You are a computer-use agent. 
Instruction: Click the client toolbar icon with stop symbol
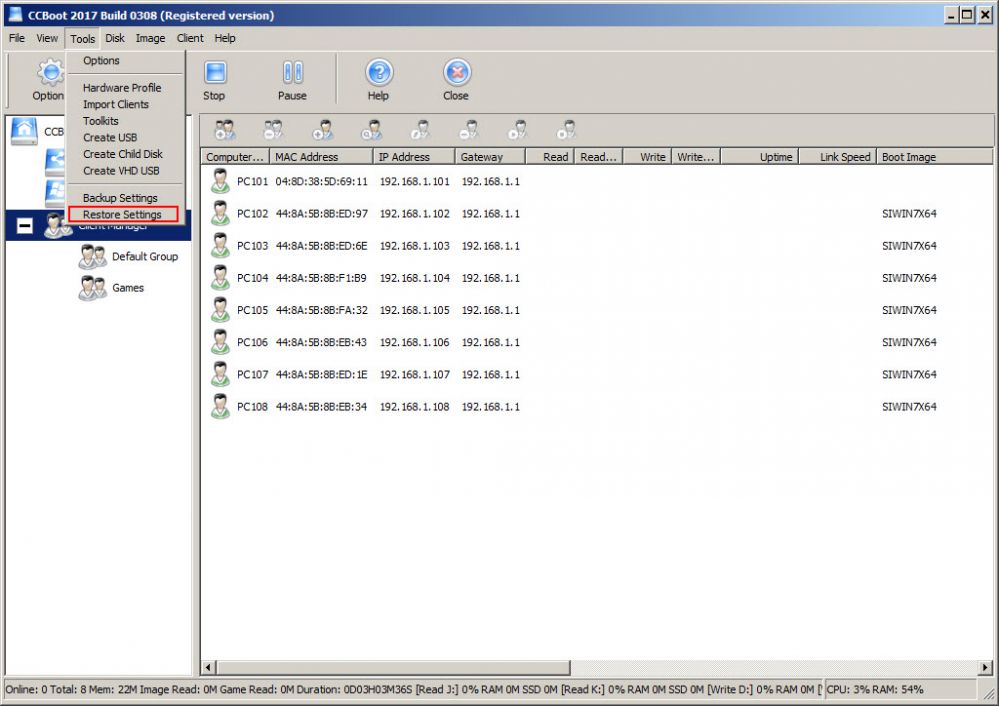coord(566,130)
